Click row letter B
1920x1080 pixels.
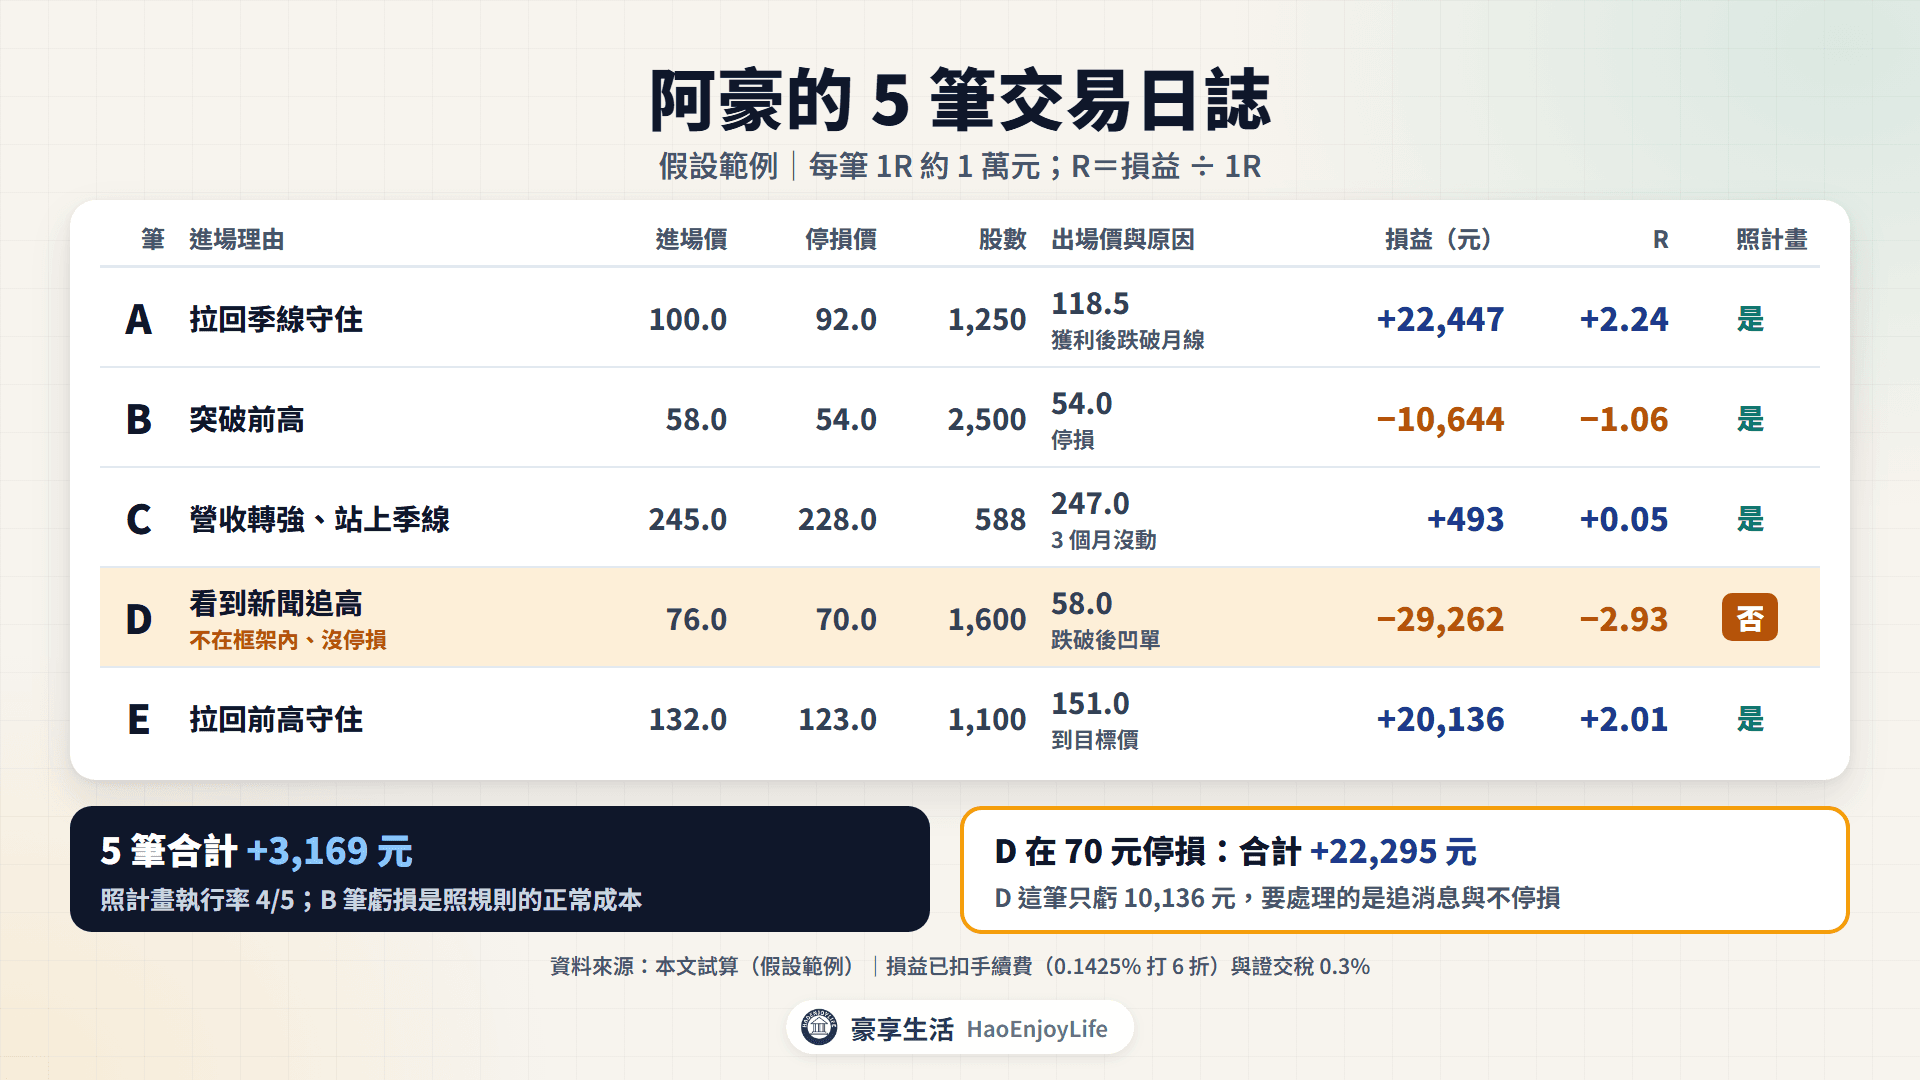tap(139, 420)
